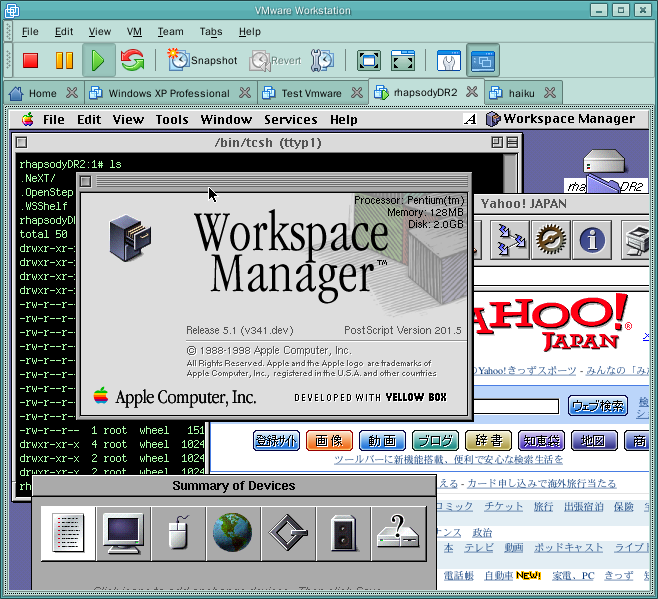The image size is (658, 599).
Task: Click the Reset VM icon
Action: pos(132,60)
